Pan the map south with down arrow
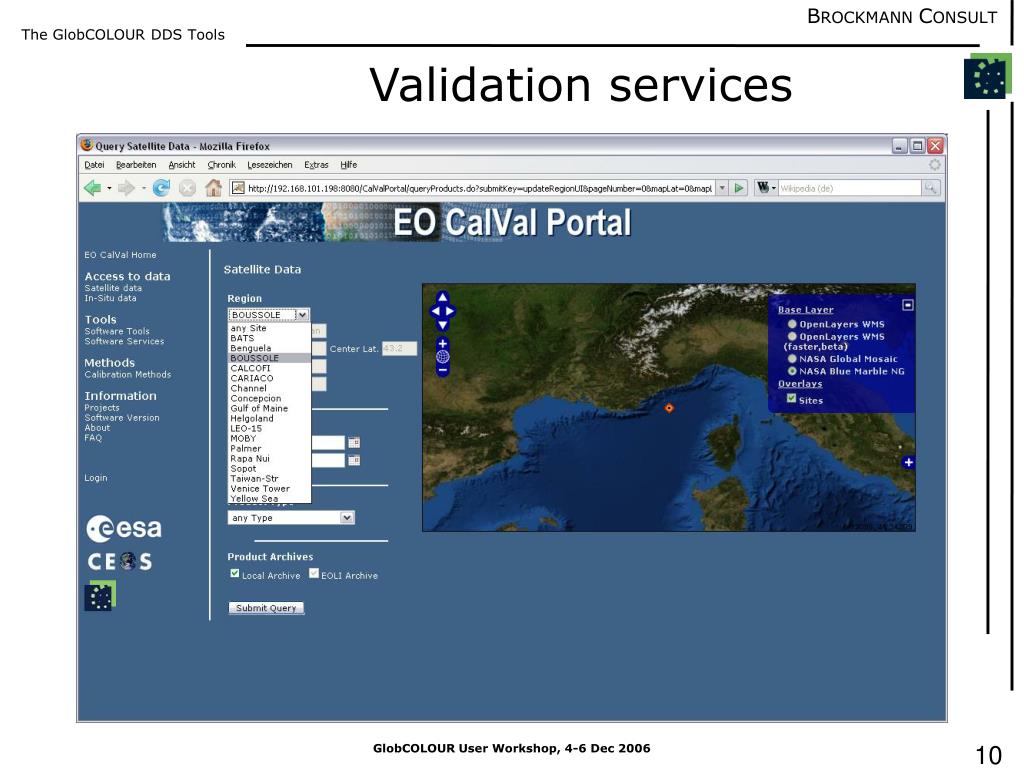Image resolution: width=1024 pixels, height=768 pixels. [x=443, y=325]
